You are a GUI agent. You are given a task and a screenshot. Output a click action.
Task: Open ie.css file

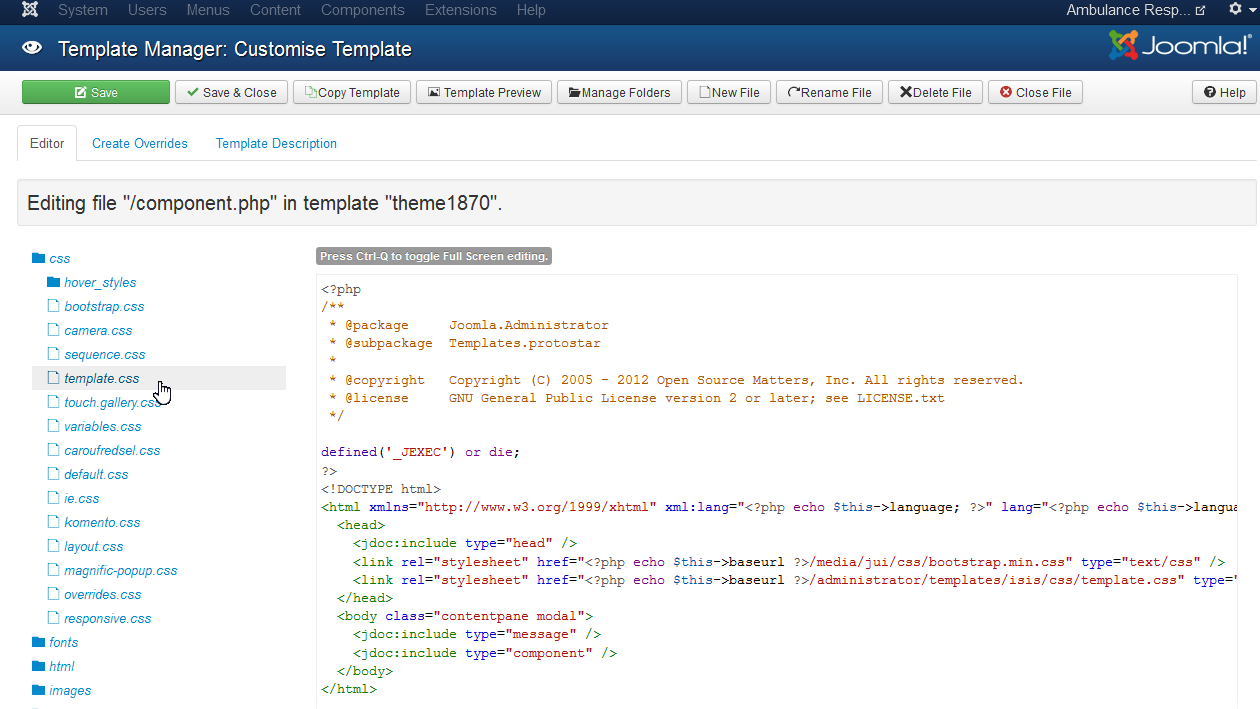point(82,499)
